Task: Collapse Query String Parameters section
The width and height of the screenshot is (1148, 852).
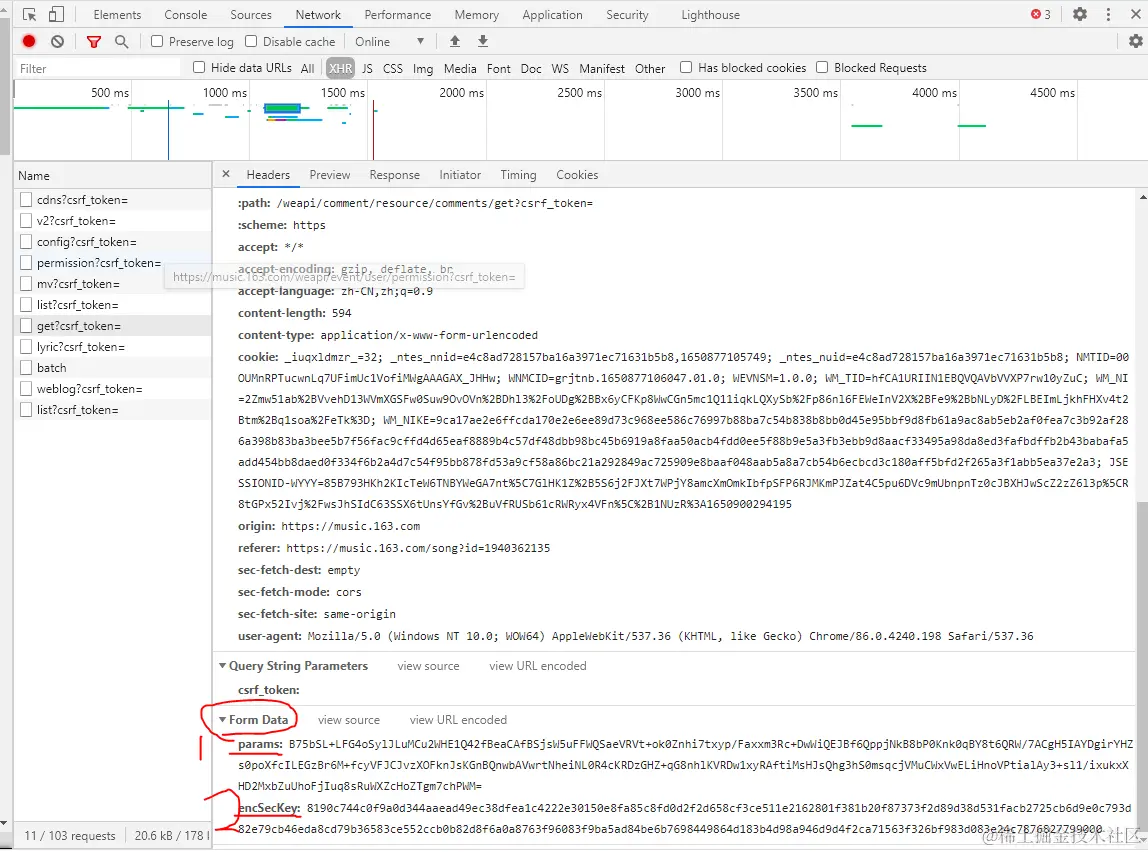Action: click(x=223, y=665)
